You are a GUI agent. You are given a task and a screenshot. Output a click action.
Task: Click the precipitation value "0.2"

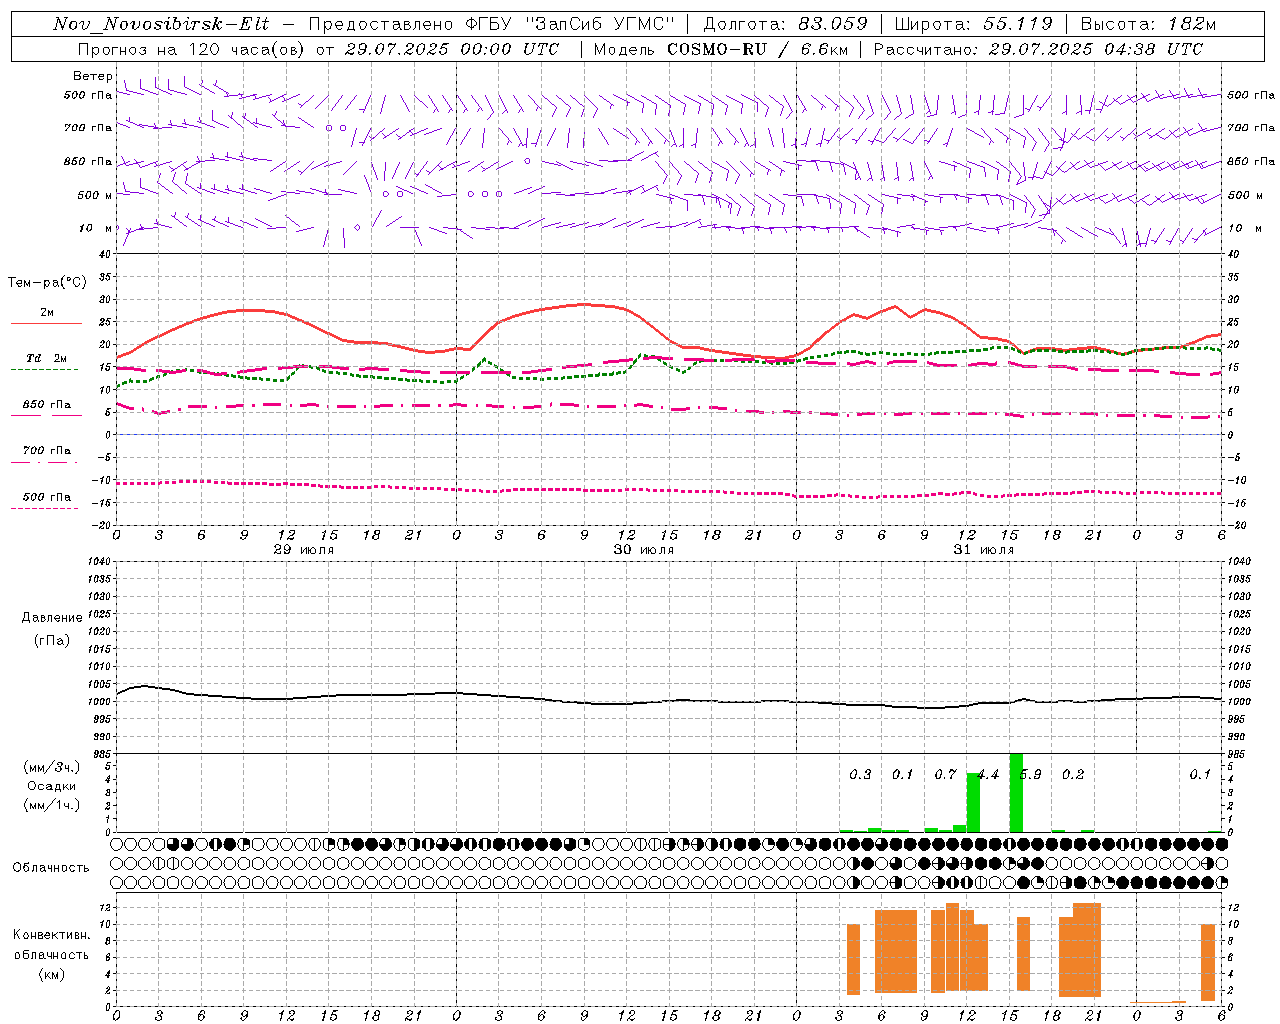1073,775
